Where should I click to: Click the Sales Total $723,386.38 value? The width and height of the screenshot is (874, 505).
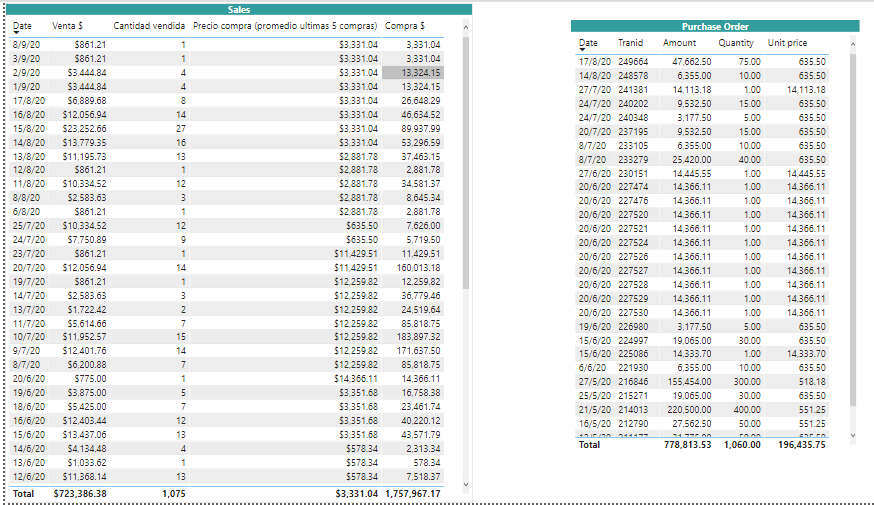point(80,493)
